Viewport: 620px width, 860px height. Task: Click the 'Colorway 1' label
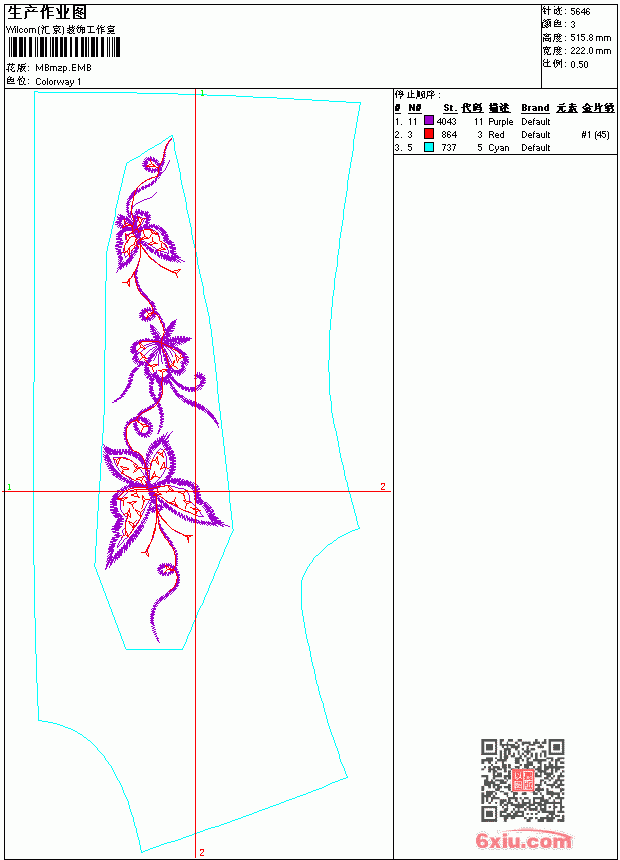pos(58,82)
